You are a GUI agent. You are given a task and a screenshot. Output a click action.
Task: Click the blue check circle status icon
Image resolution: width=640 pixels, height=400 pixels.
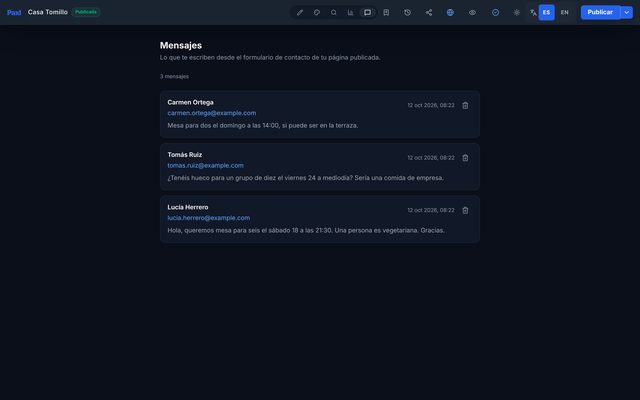pyautogui.click(x=495, y=12)
